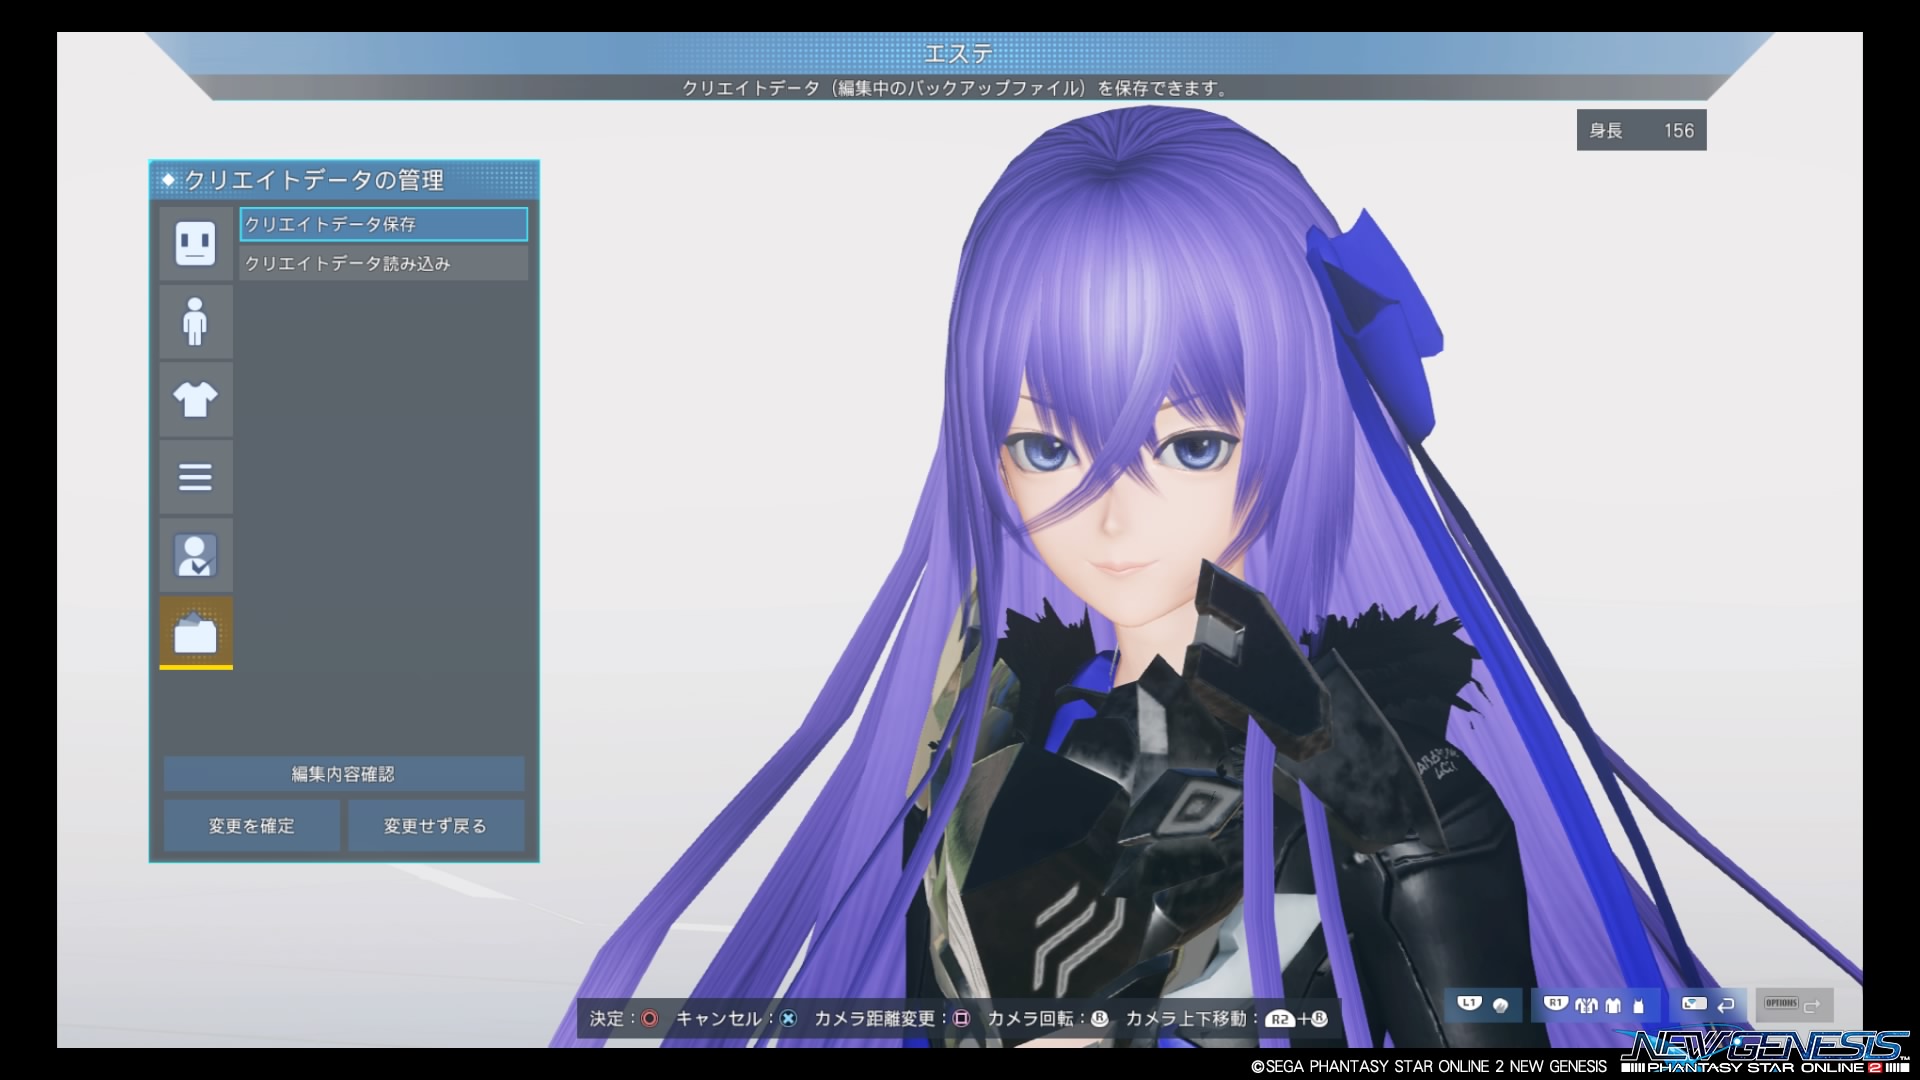The image size is (1920, 1080).
Task: Click the long-sleeve basewear icon
Action: 1612,1006
